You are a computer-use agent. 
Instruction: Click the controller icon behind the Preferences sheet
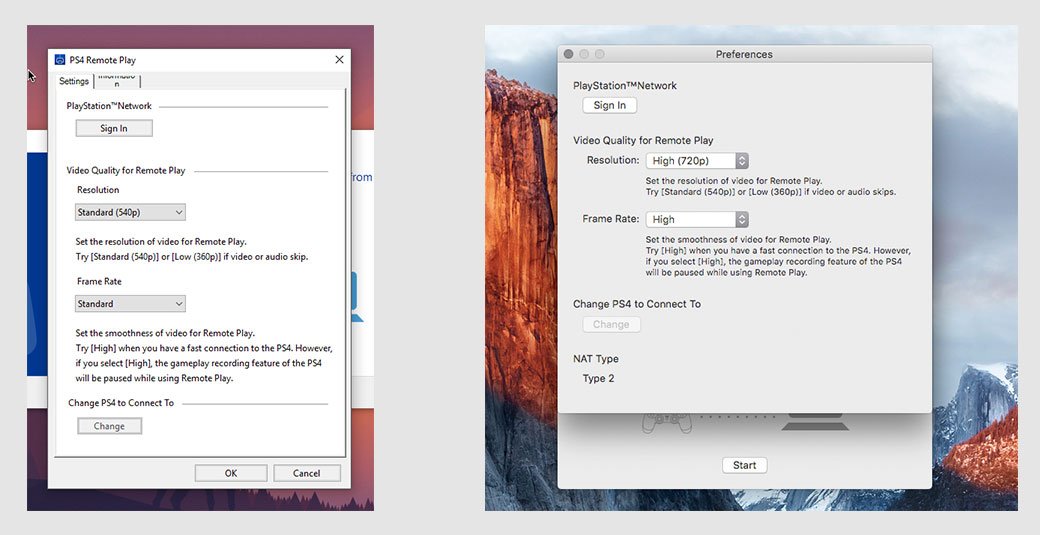(667, 422)
